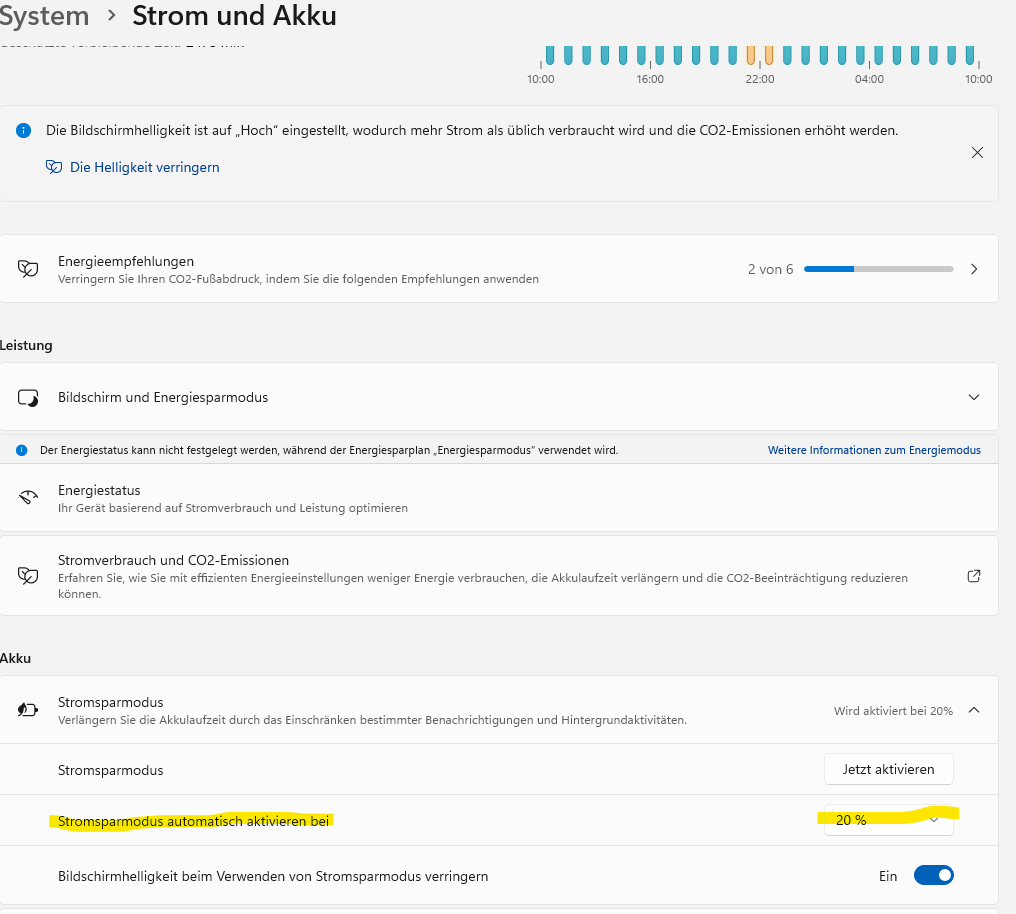Click the blue info icon in brightness notice

tap(23, 130)
